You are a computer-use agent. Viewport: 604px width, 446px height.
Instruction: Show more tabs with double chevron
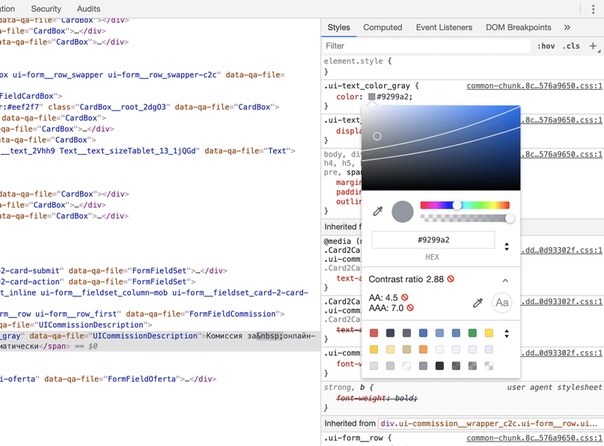(x=567, y=28)
